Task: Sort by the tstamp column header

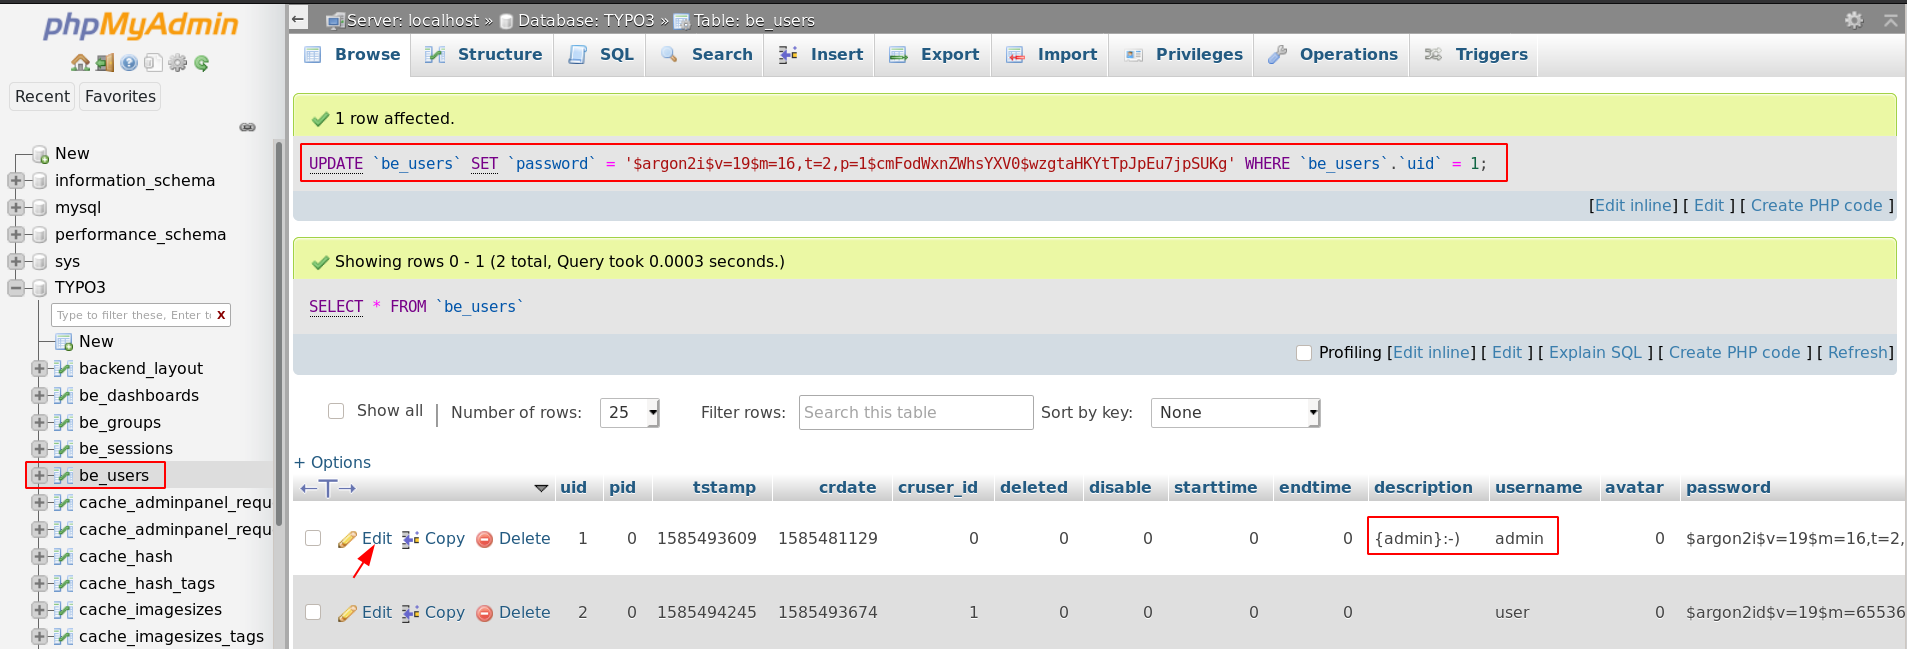Action: click(724, 488)
